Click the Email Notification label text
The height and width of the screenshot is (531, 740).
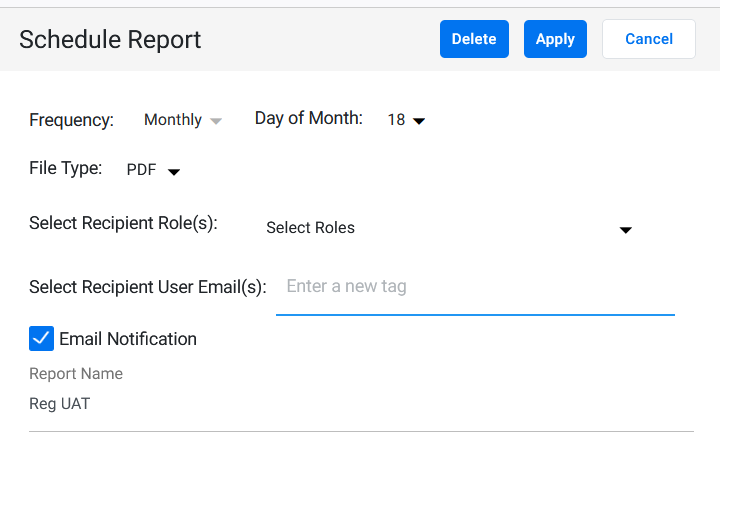128,339
